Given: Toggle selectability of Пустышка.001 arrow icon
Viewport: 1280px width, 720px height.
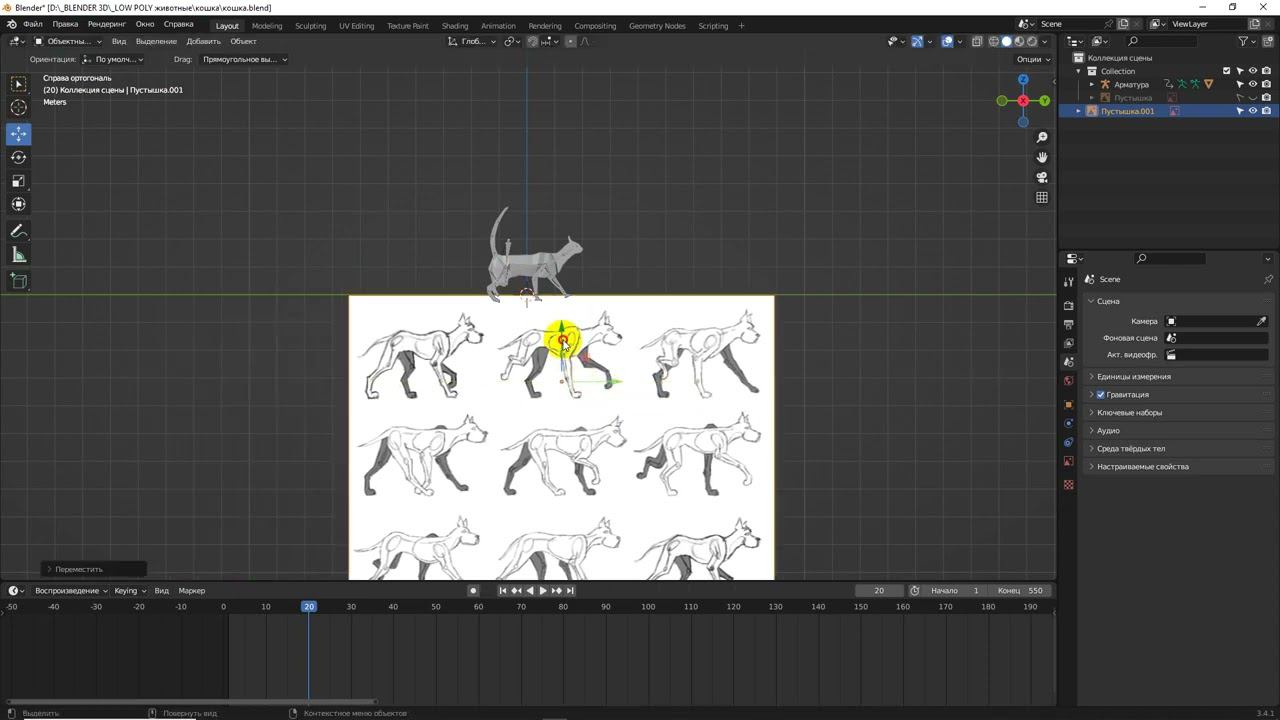Looking at the screenshot, I should 1240,111.
